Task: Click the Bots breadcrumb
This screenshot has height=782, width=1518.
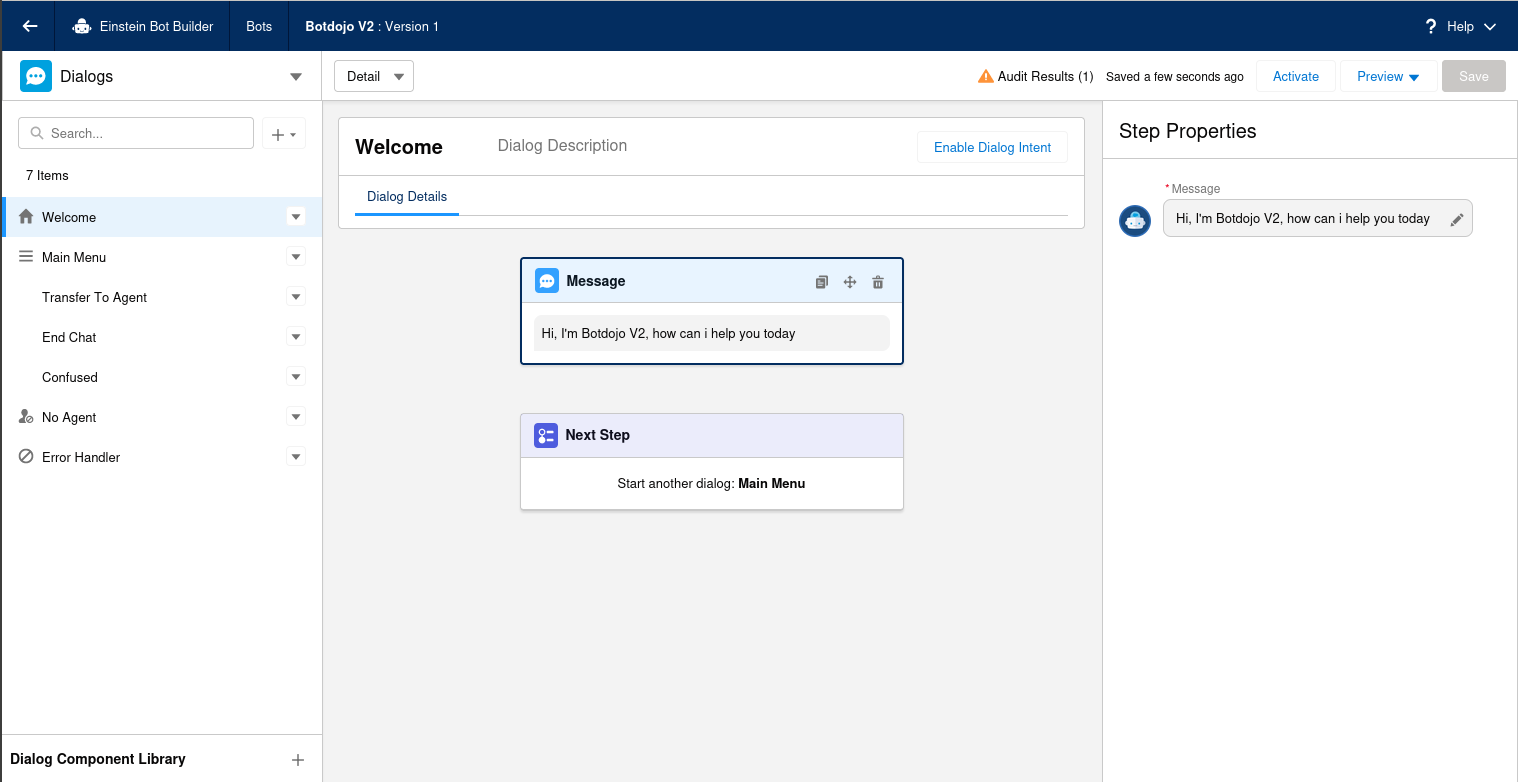Action: coord(259,26)
